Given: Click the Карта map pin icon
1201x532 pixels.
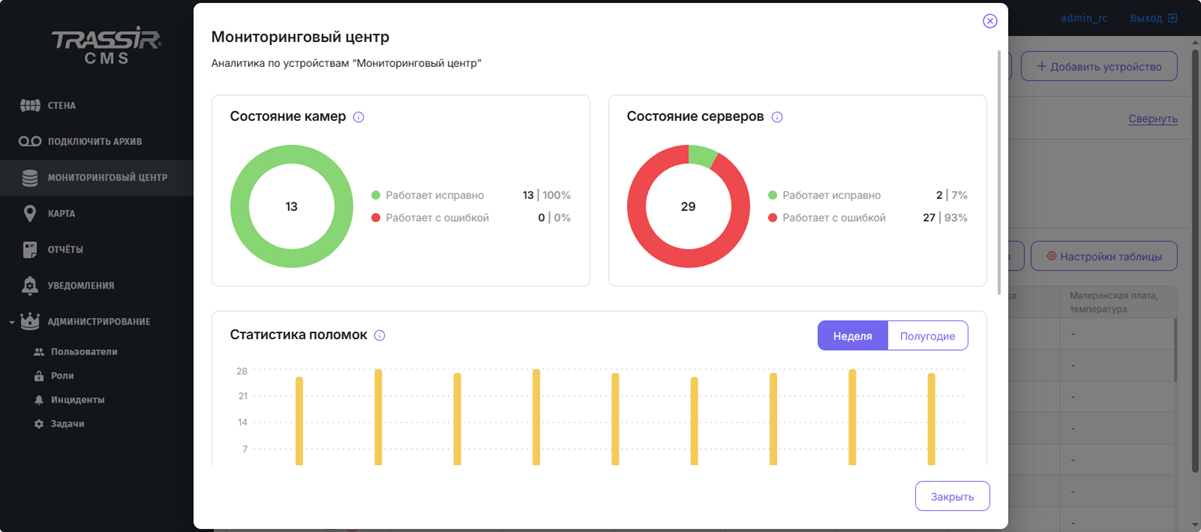Looking at the screenshot, I should pyautogui.click(x=30, y=213).
